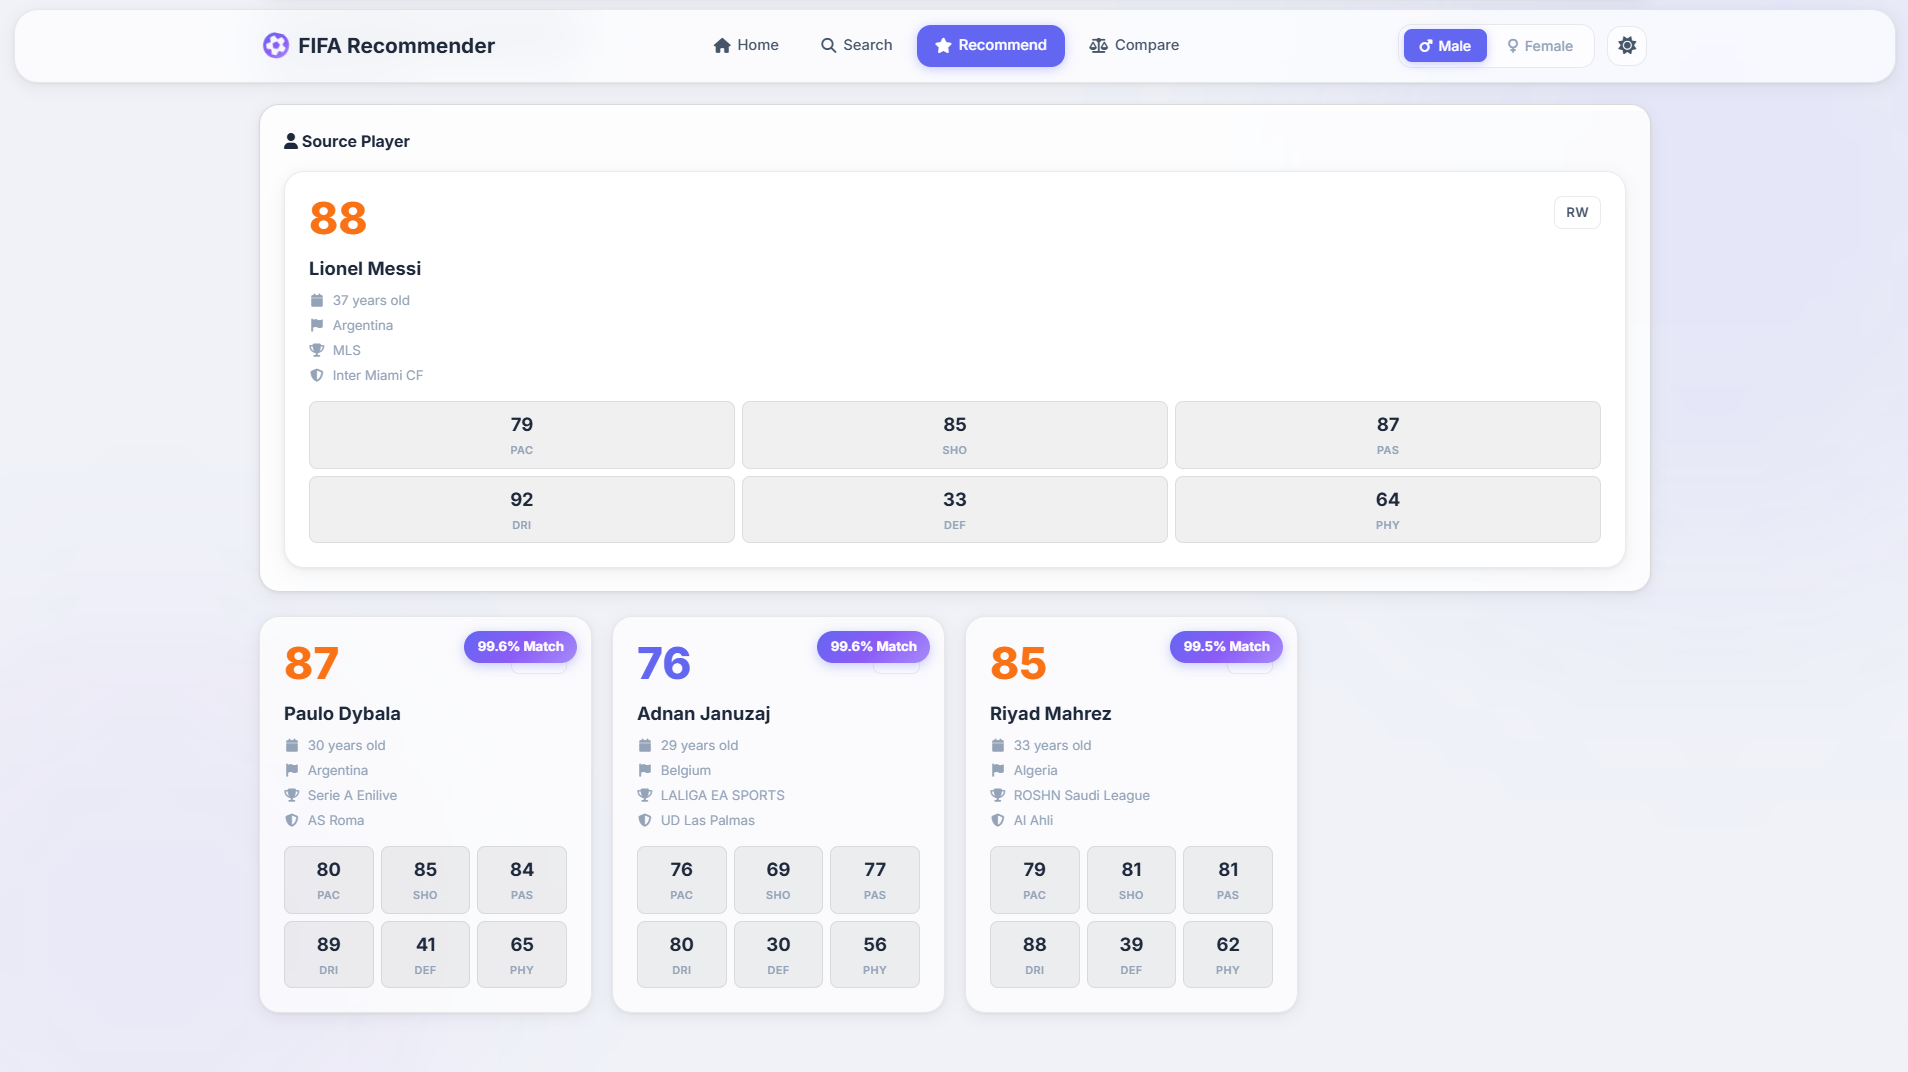
Task: Open the Riyad Mahrez player card name
Action: tap(1050, 713)
